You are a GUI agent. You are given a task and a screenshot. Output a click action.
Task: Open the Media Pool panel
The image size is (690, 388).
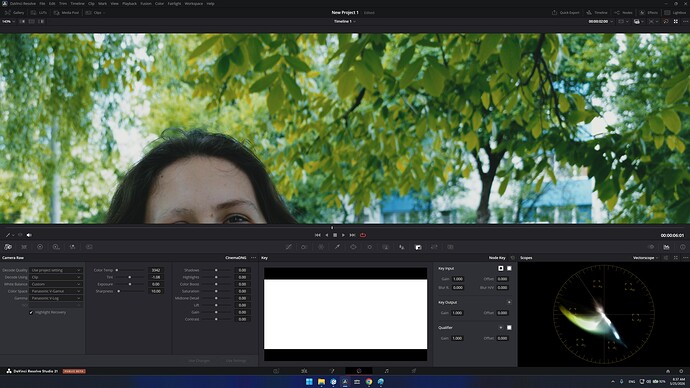(x=66, y=13)
